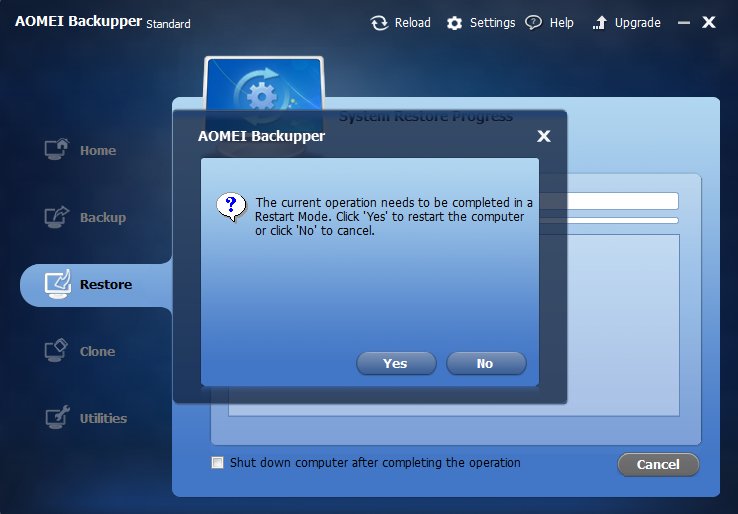Screen dimensions: 738x514
Task: Click the Help text label
Action: [x=562, y=23]
